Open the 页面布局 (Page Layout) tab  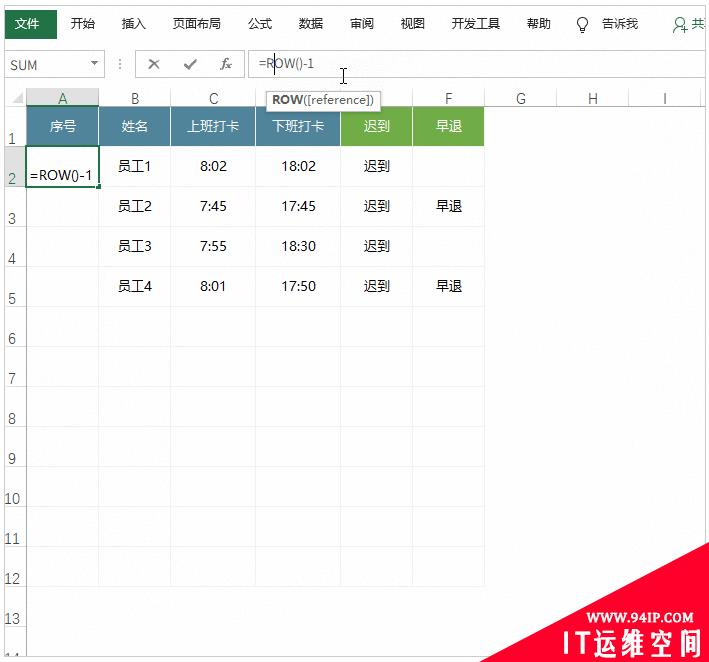[x=197, y=24]
